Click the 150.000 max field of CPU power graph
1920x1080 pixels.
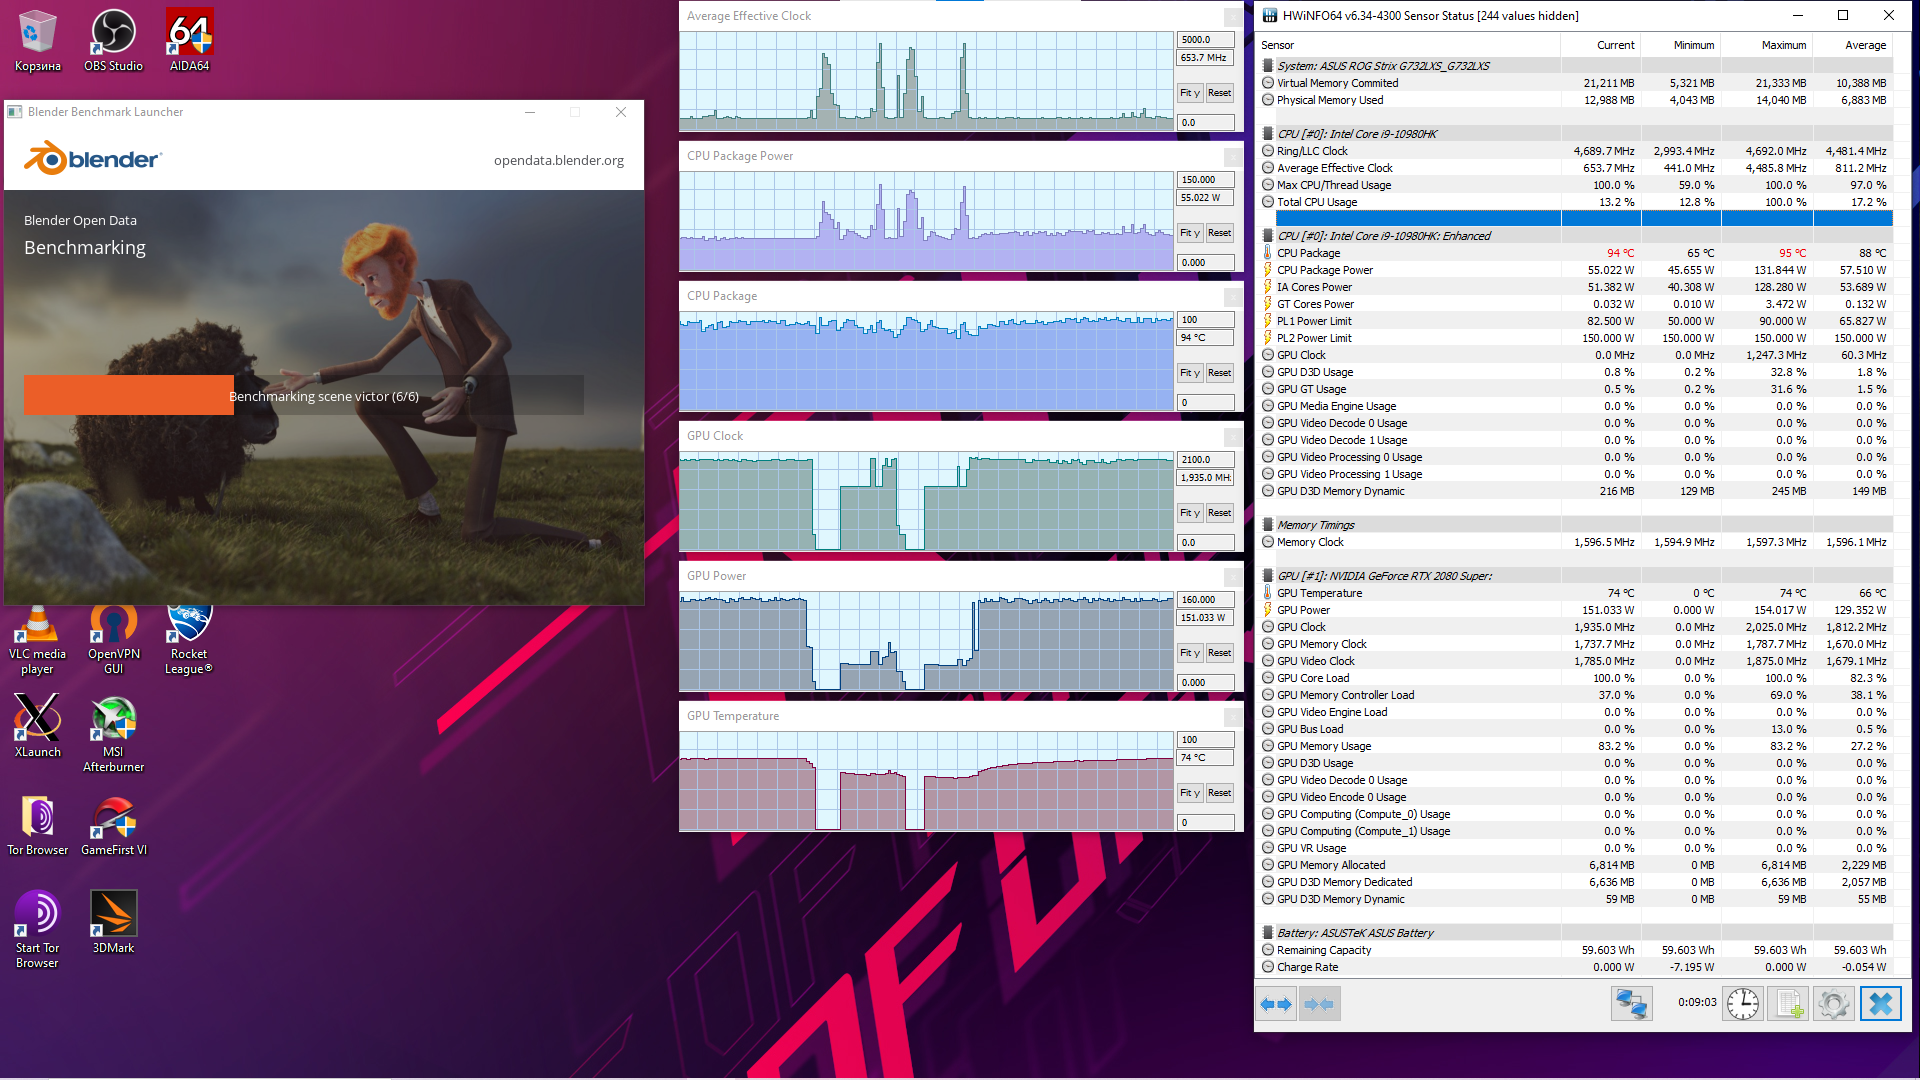pos(1205,180)
